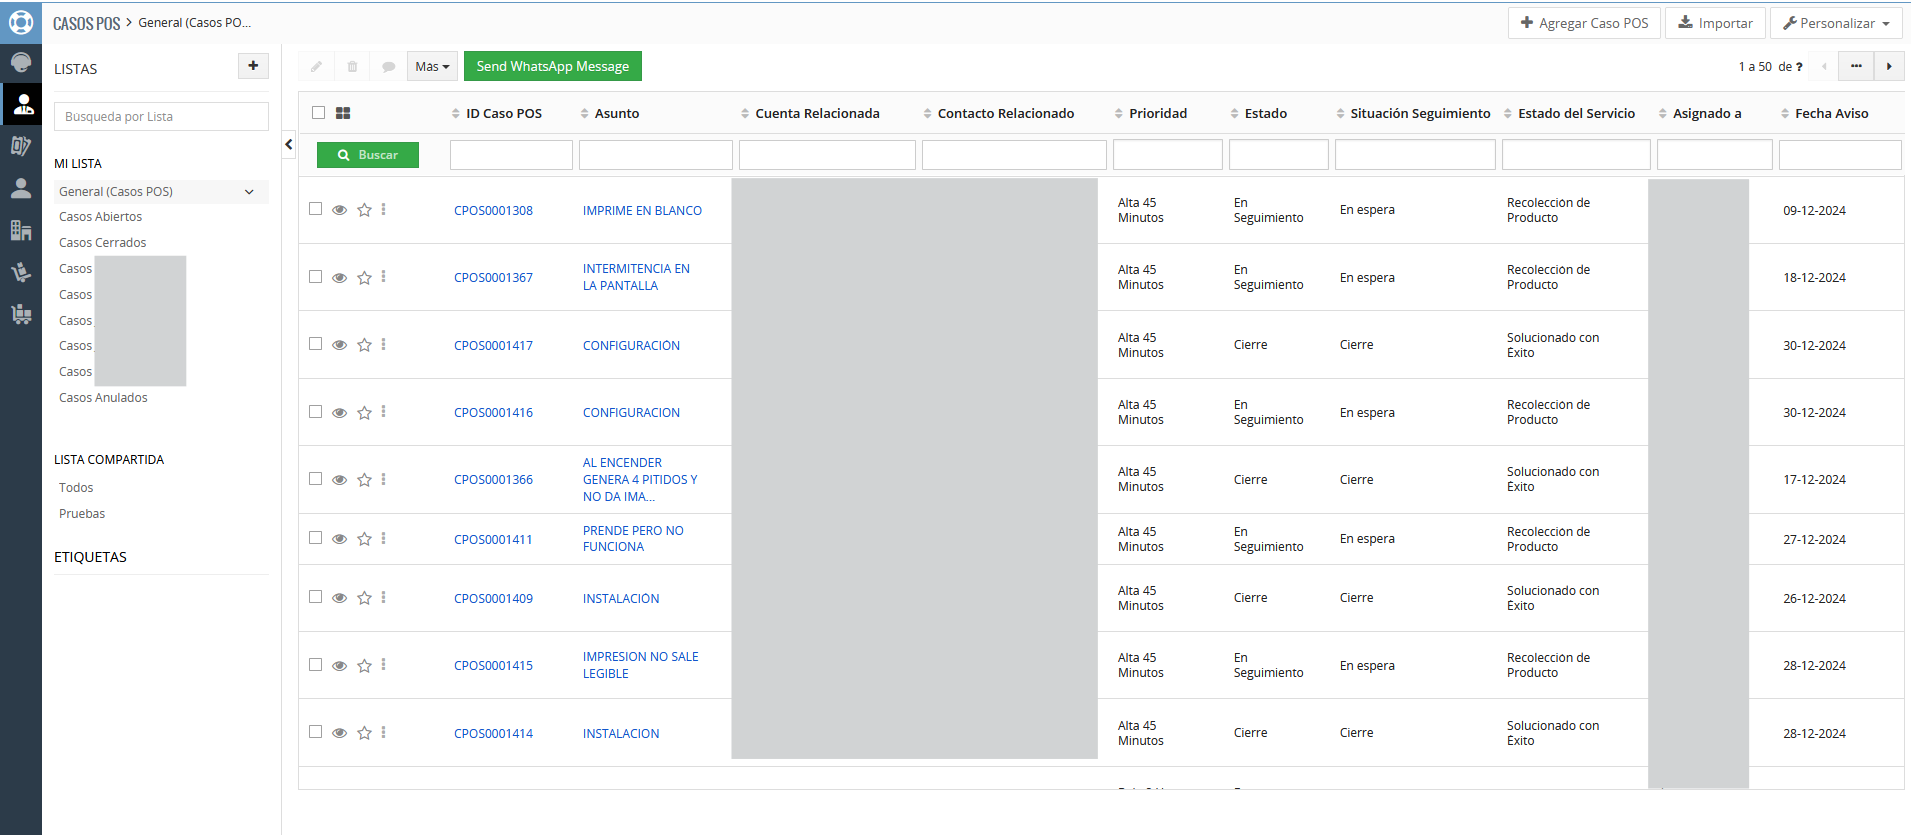Click Agregar Caso POS button
Viewport: 1911px width, 835px height.
1584,23
